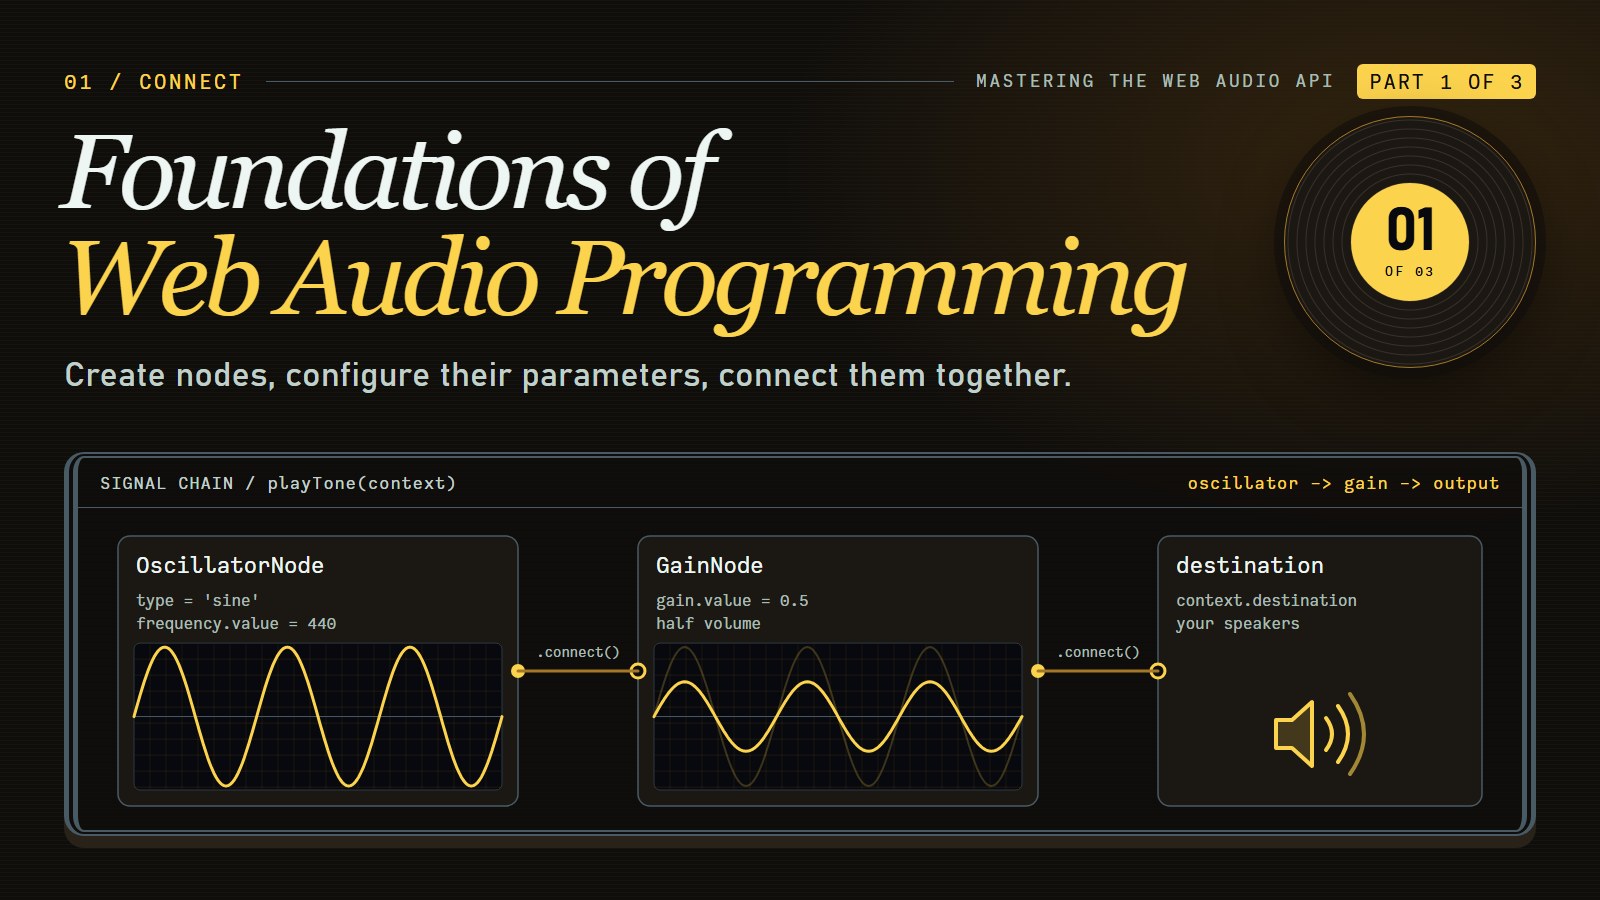Click the "half volume" caption
1600x900 pixels.
(x=708, y=623)
